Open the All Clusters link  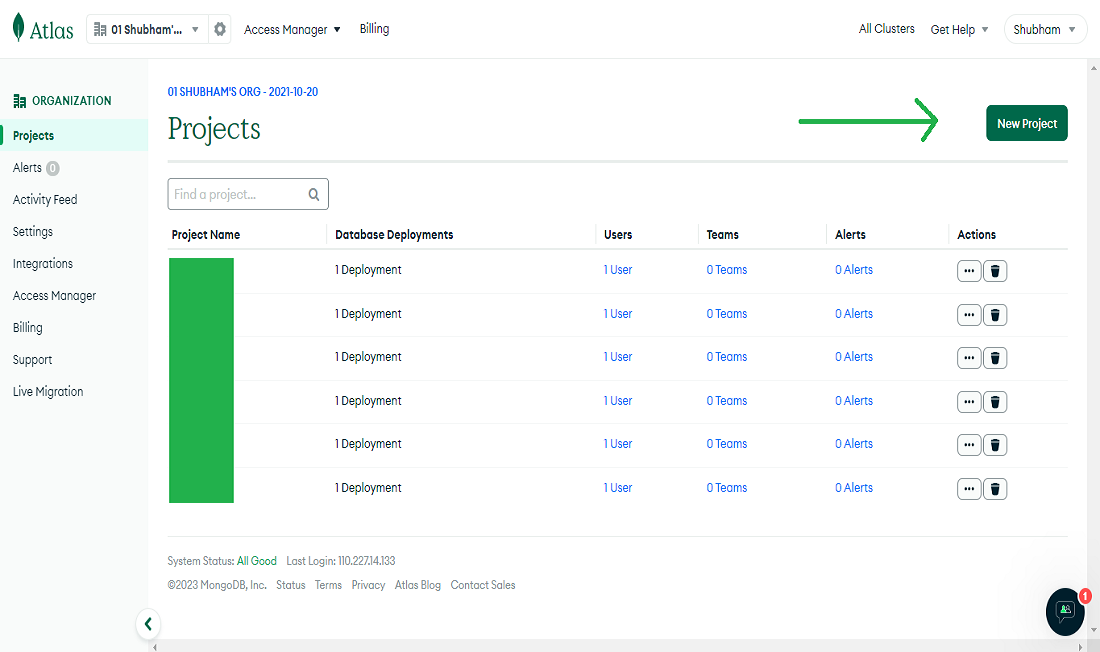point(887,29)
